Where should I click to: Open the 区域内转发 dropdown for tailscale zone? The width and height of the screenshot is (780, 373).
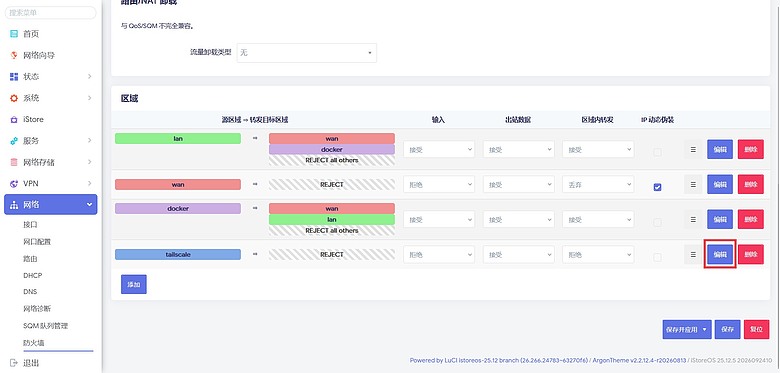point(598,255)
